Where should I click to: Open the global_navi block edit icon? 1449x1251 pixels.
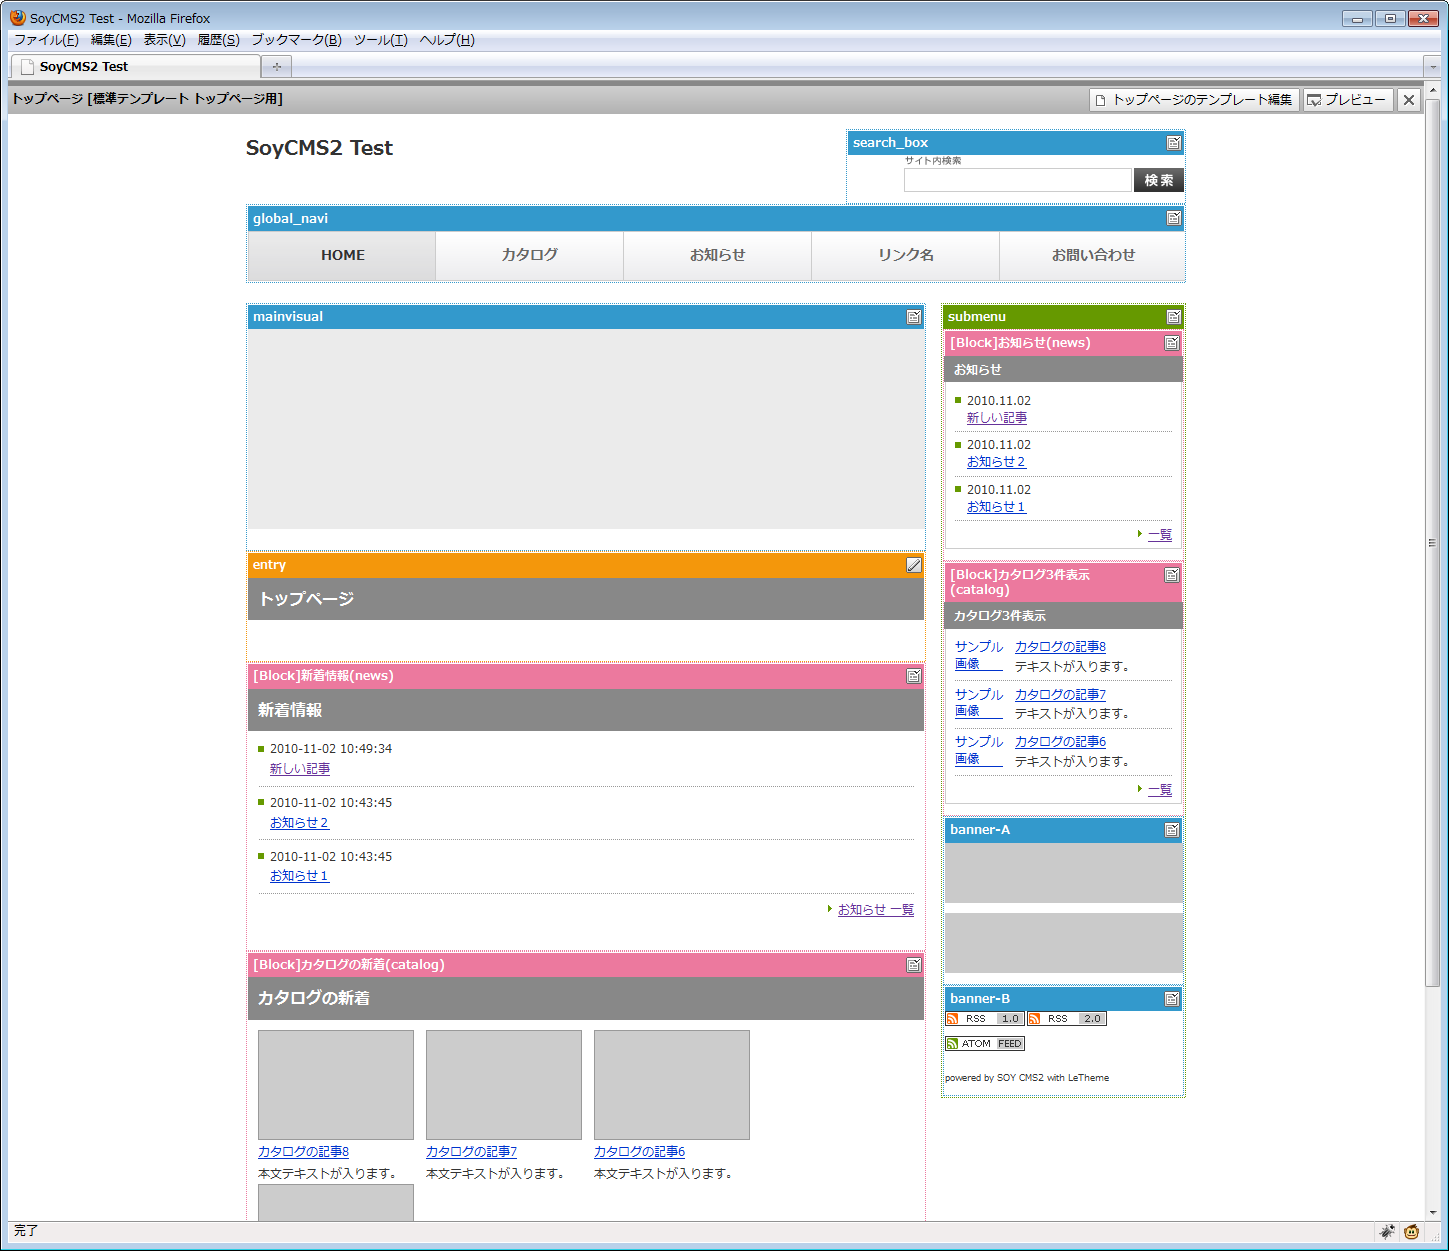[x=1174, y=218]
